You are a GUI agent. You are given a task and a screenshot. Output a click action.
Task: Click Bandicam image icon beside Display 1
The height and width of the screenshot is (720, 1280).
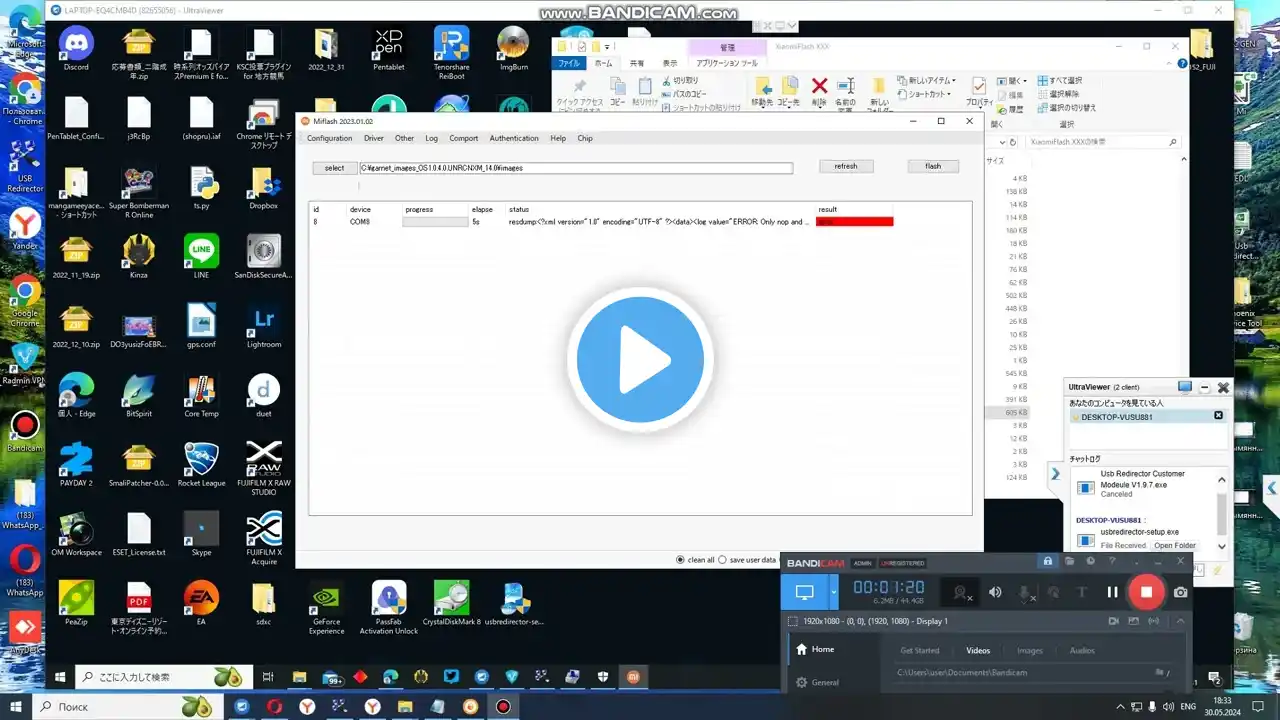pos(1134,621)
